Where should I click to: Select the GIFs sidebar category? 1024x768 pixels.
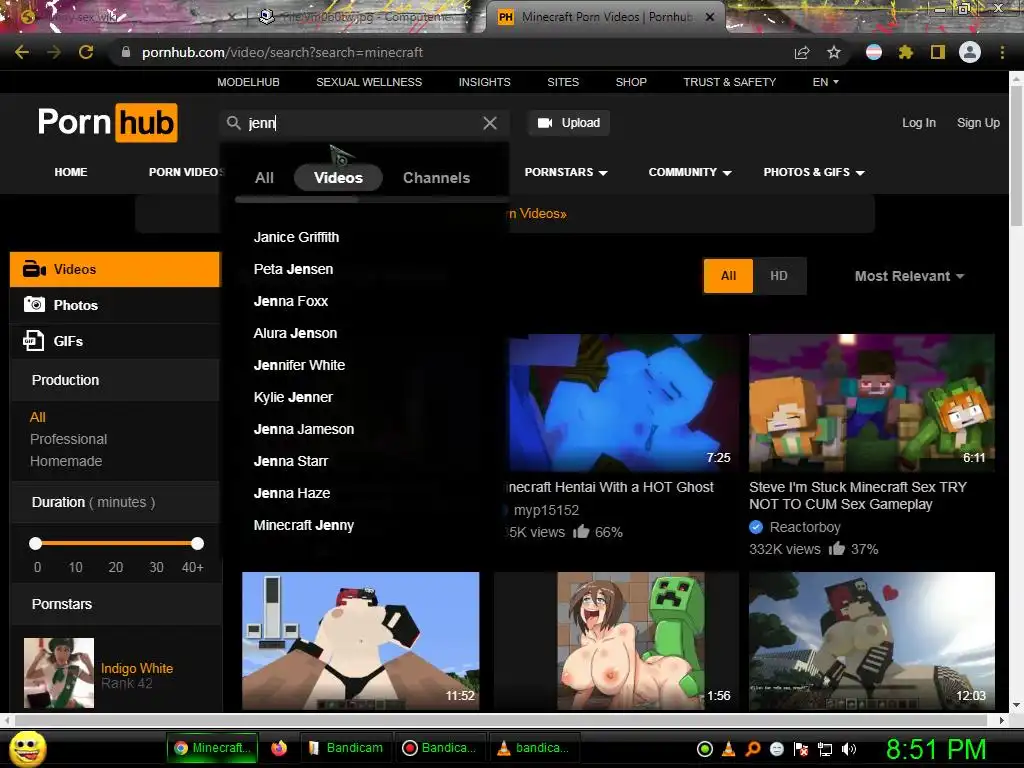point(115,341)
